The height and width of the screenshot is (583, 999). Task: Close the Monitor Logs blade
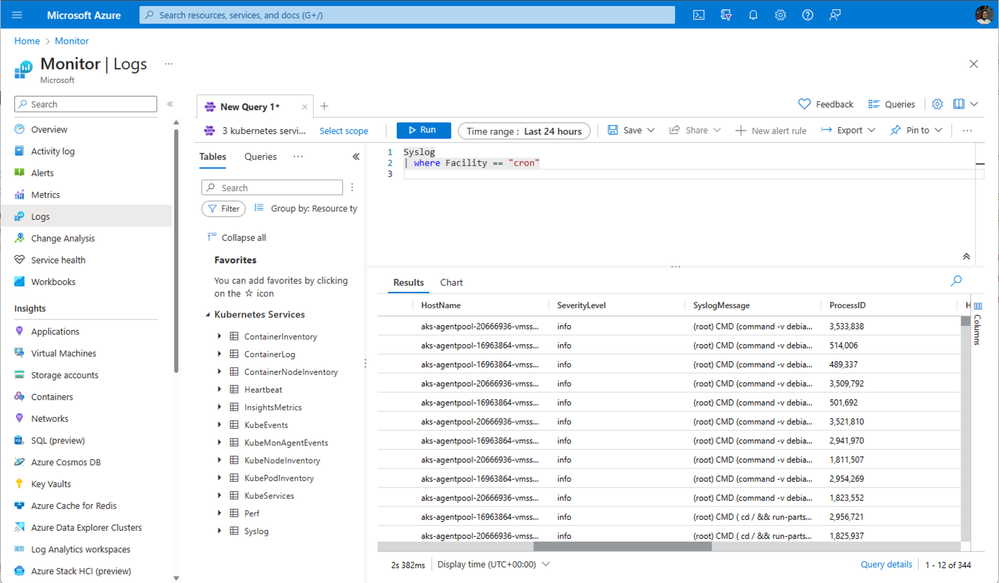tap(974, 64)
